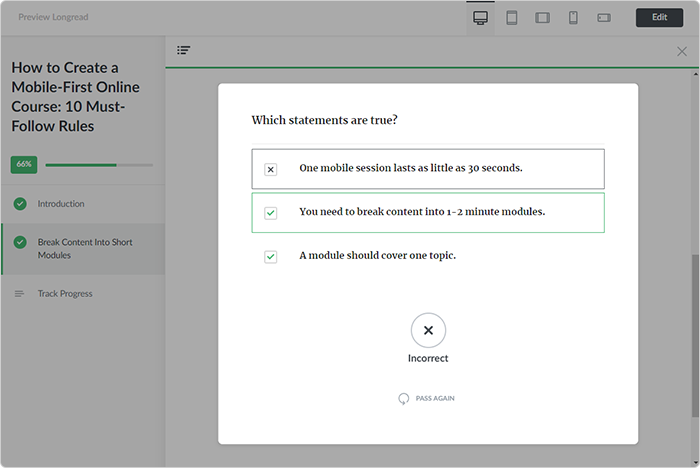This screenshot has width=700, height=468.
Task: Click the scrollbar down arrow
Action: [696, 463]
